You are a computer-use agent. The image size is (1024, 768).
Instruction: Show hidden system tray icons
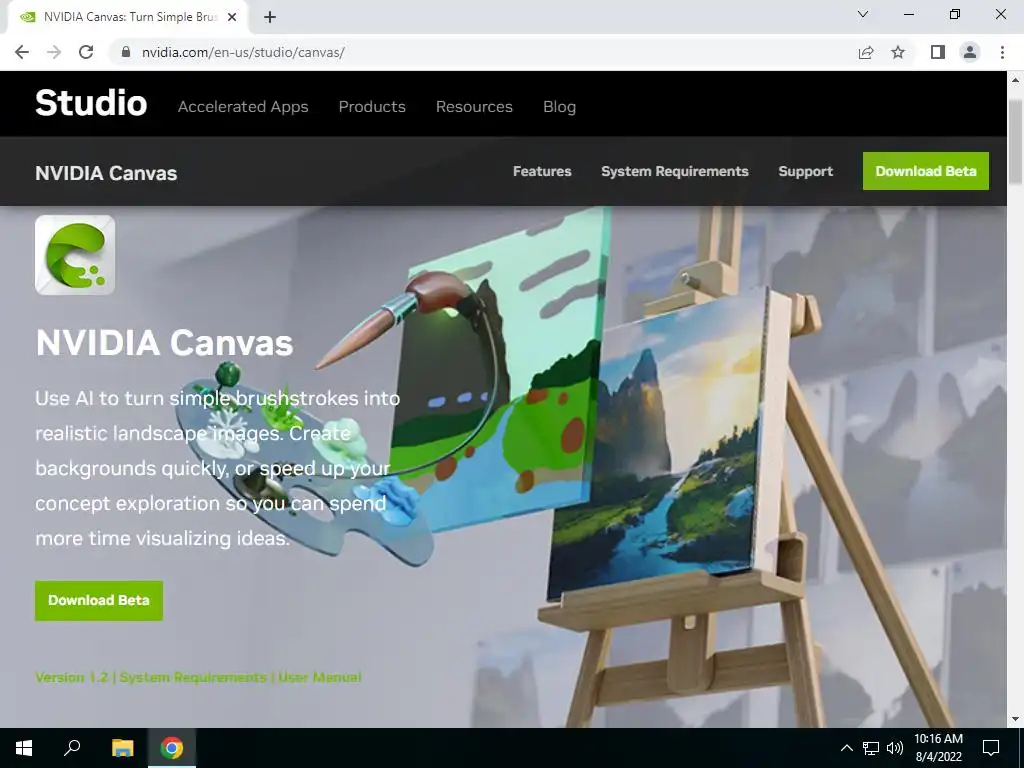[x=846, y=748]
